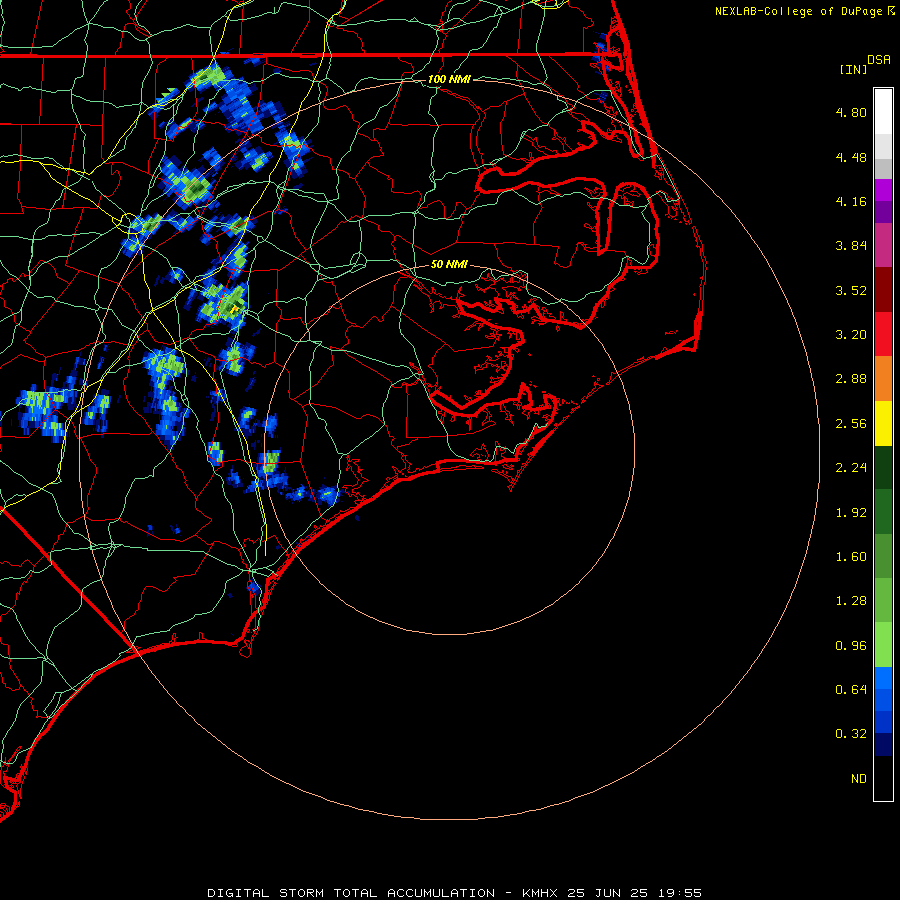Click the 2.88 legend value
900x900 pixels.
(851, 379)
